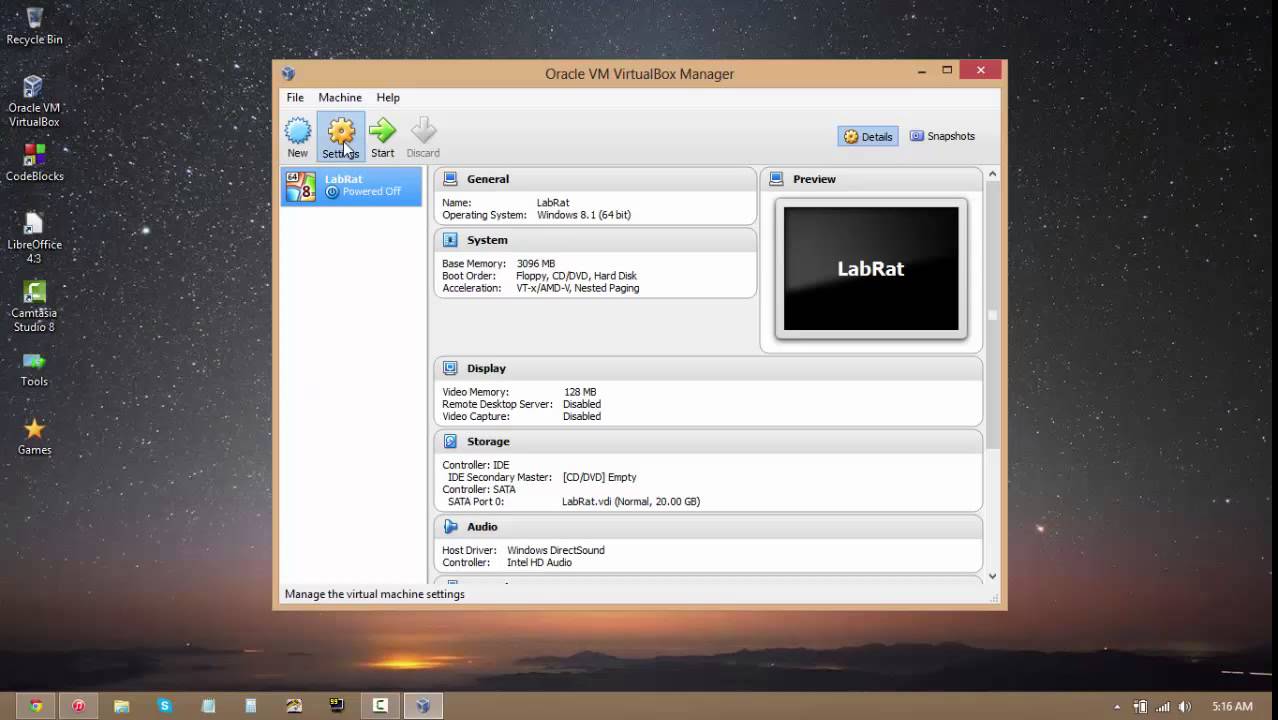The height and width of the screenshot is (720, 1278).
Task: Click the General section icon
Action: [x=450, y=179]
